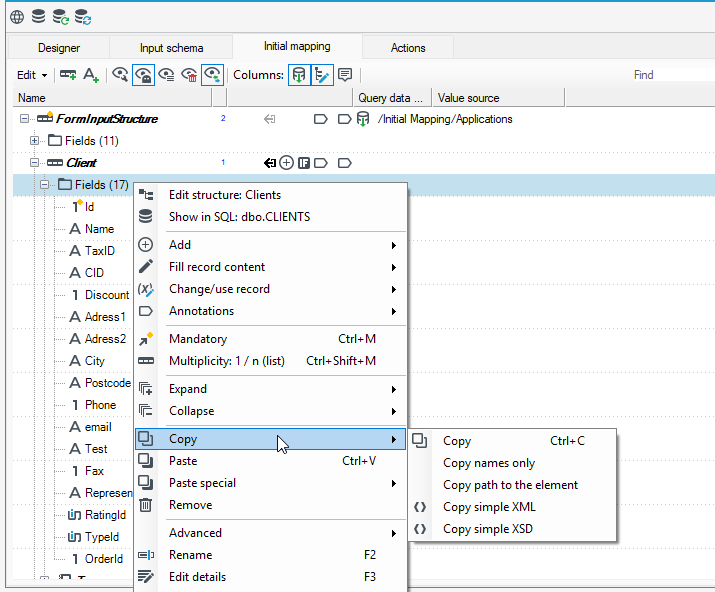
Task: Open the Annotations submenu
Action: [270, 311]
